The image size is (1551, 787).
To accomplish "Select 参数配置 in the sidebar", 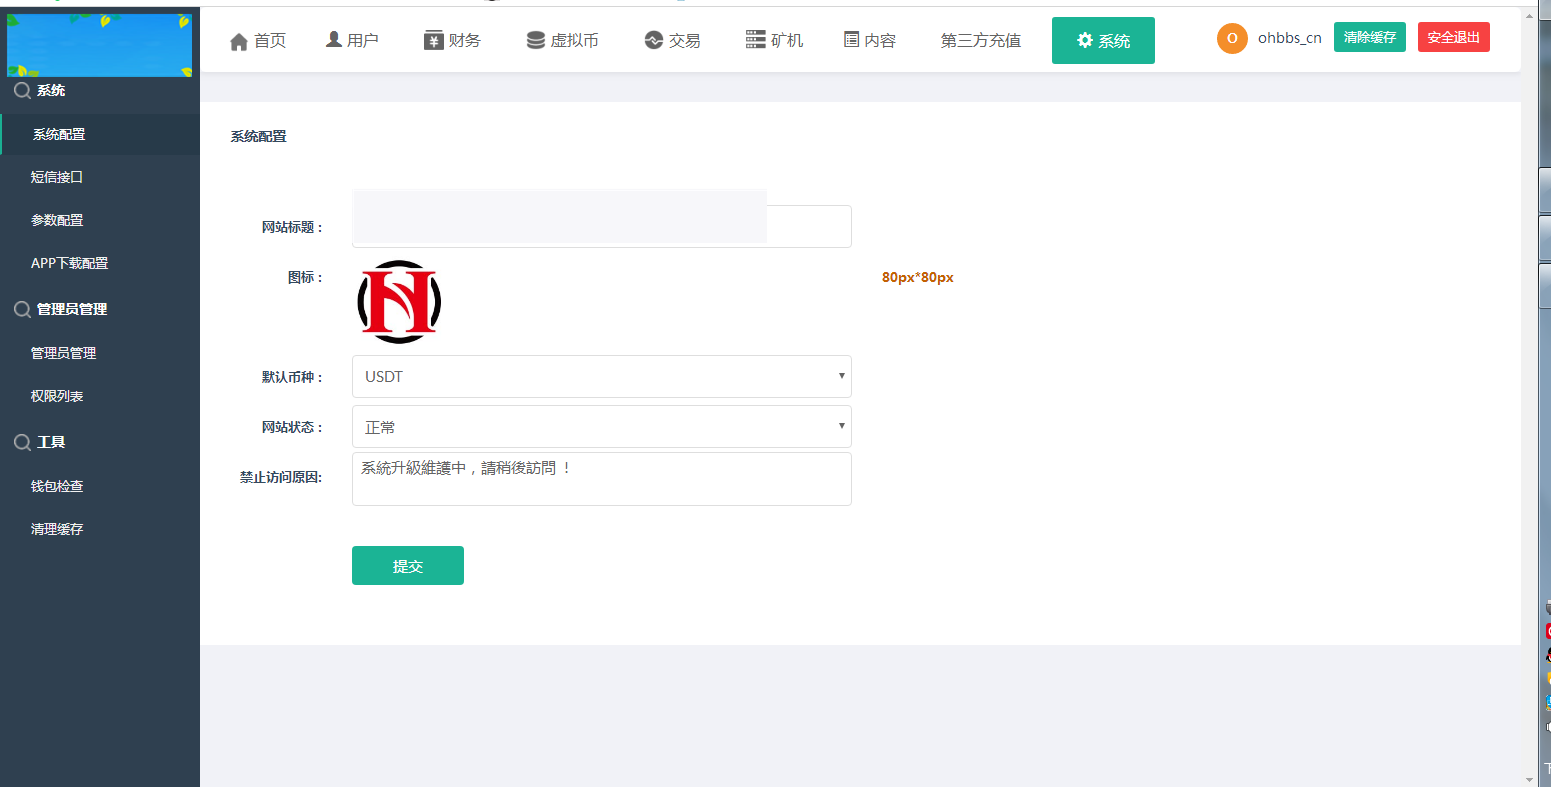I will (x=57, y=220).
